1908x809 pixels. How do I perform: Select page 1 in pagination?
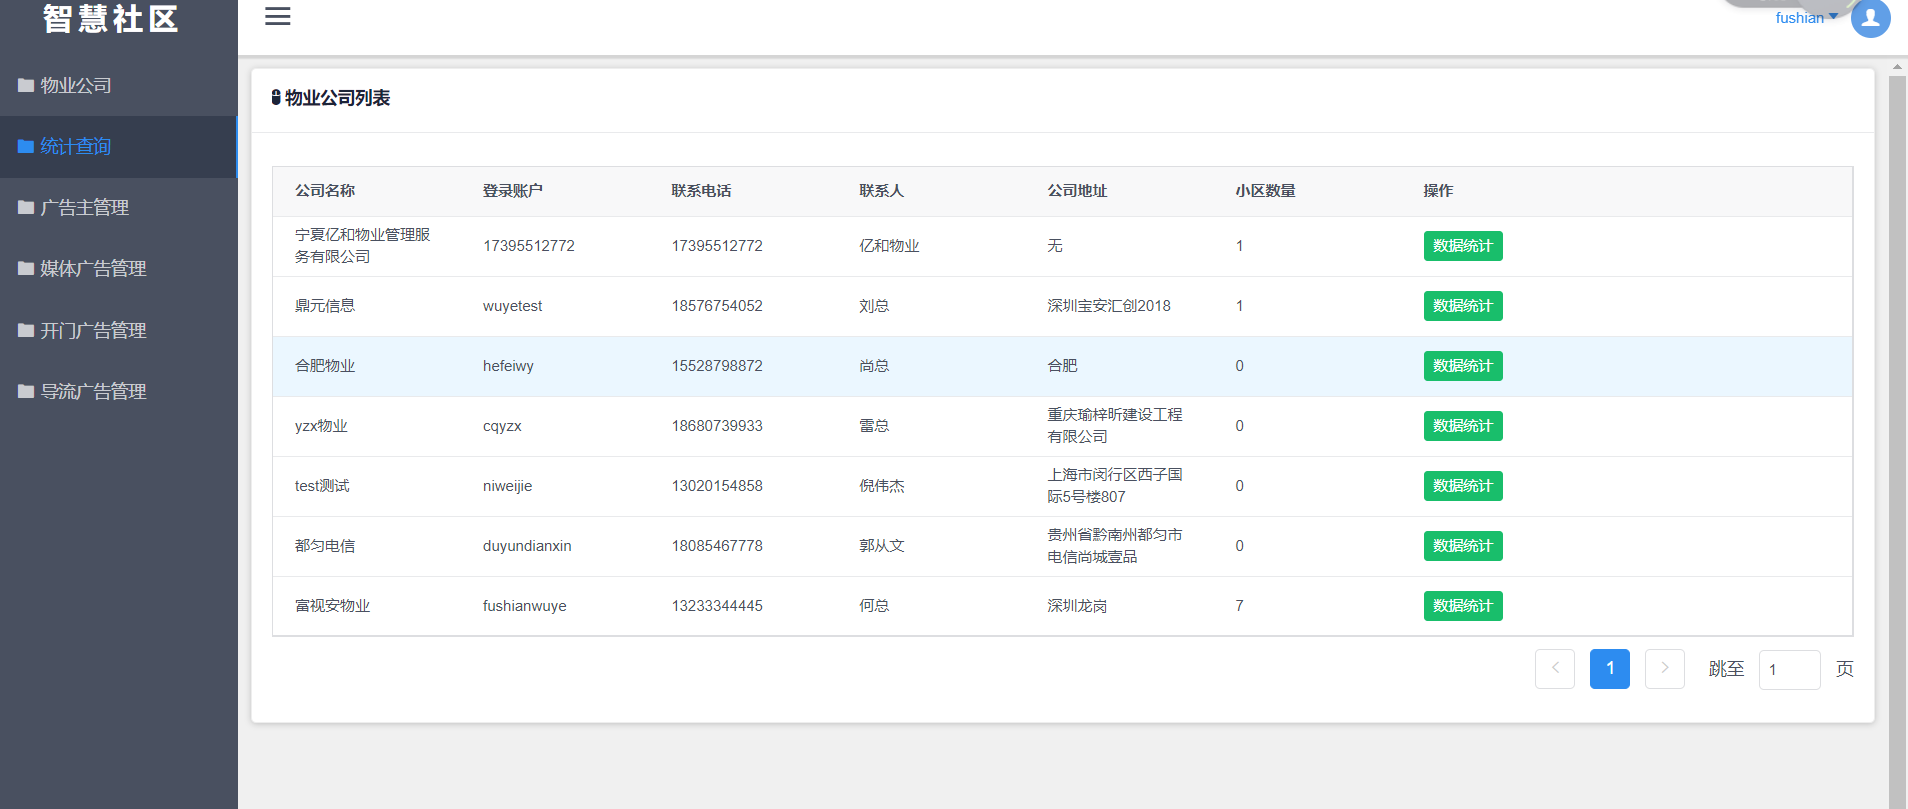coord(1610,669)
